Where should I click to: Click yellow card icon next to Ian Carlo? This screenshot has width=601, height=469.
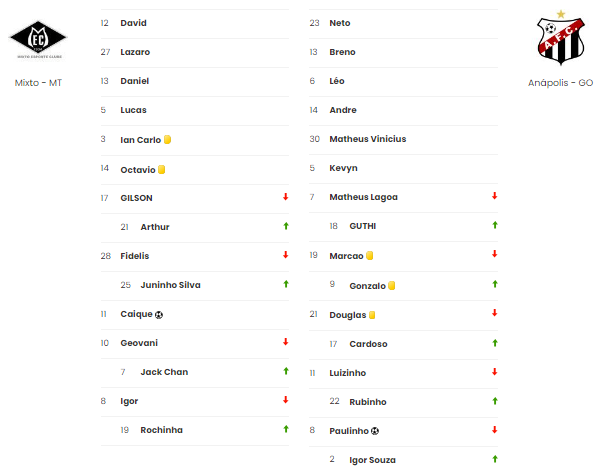(x=167, y=139)
